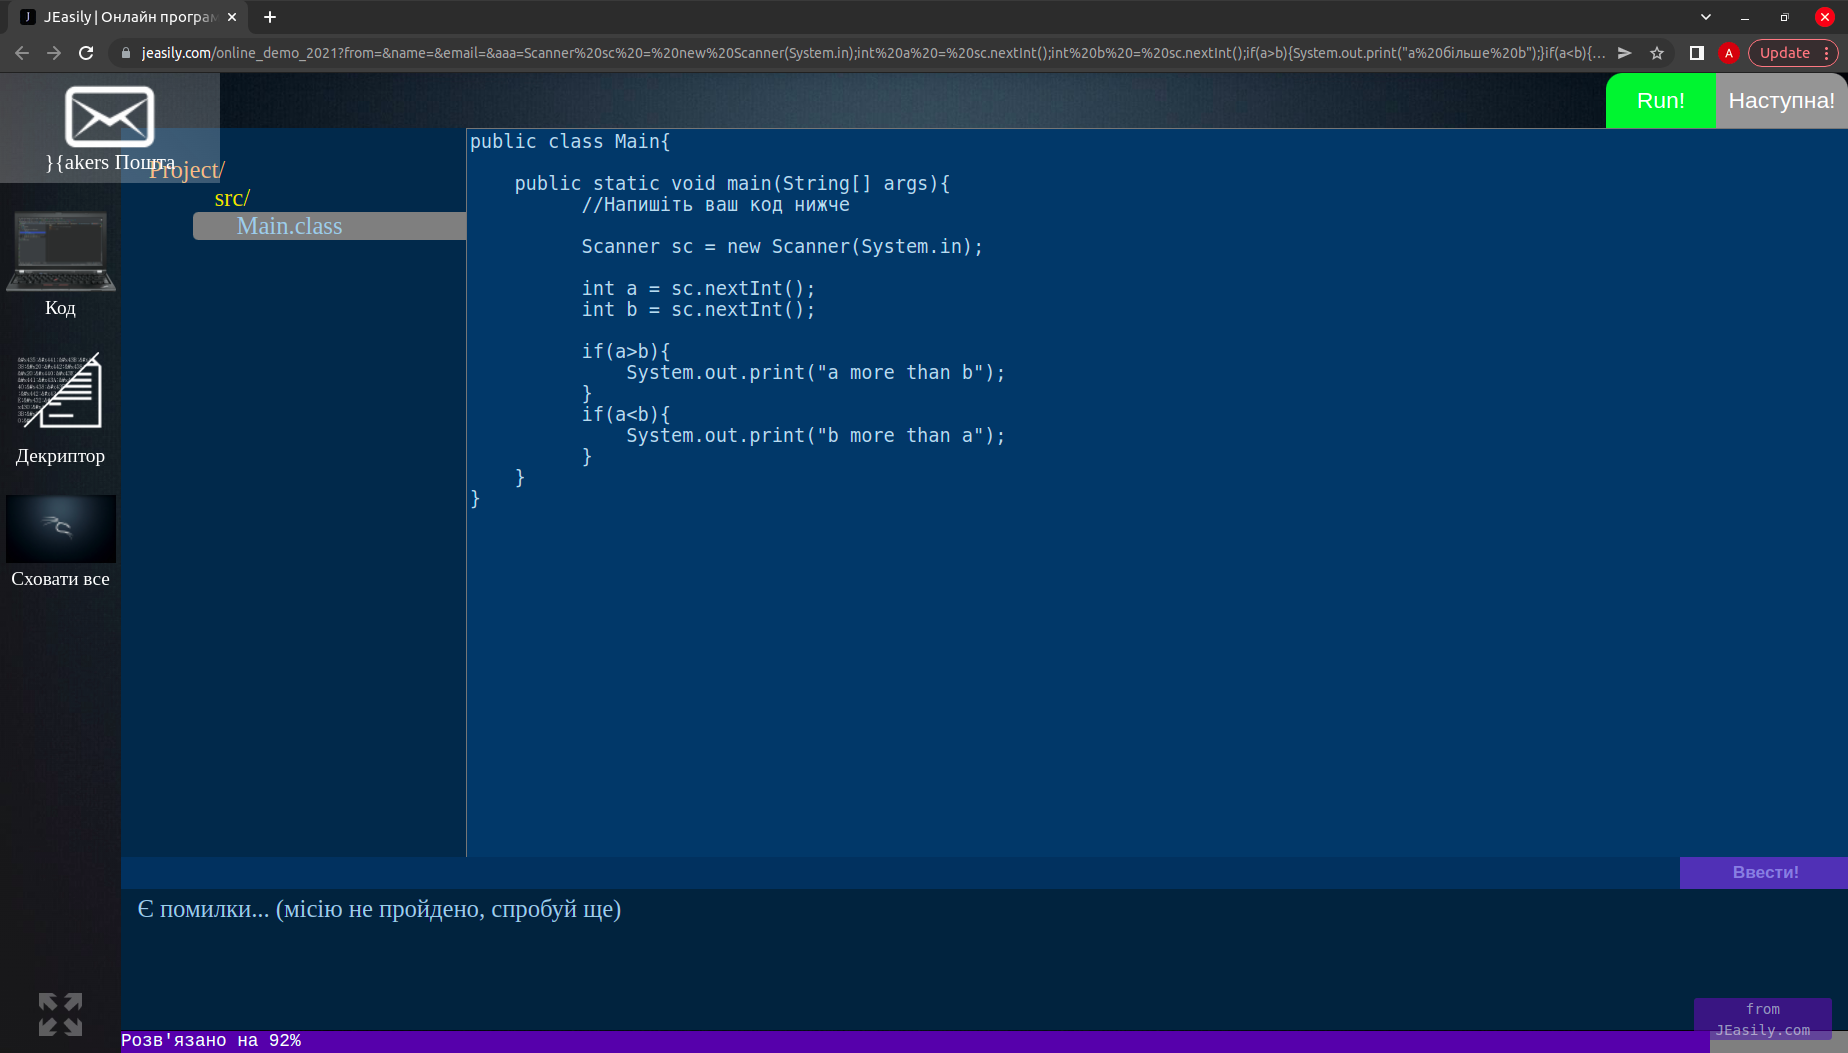
Task: Reload the page in browser
Action: pyautogui.click(x=86, y=53)
